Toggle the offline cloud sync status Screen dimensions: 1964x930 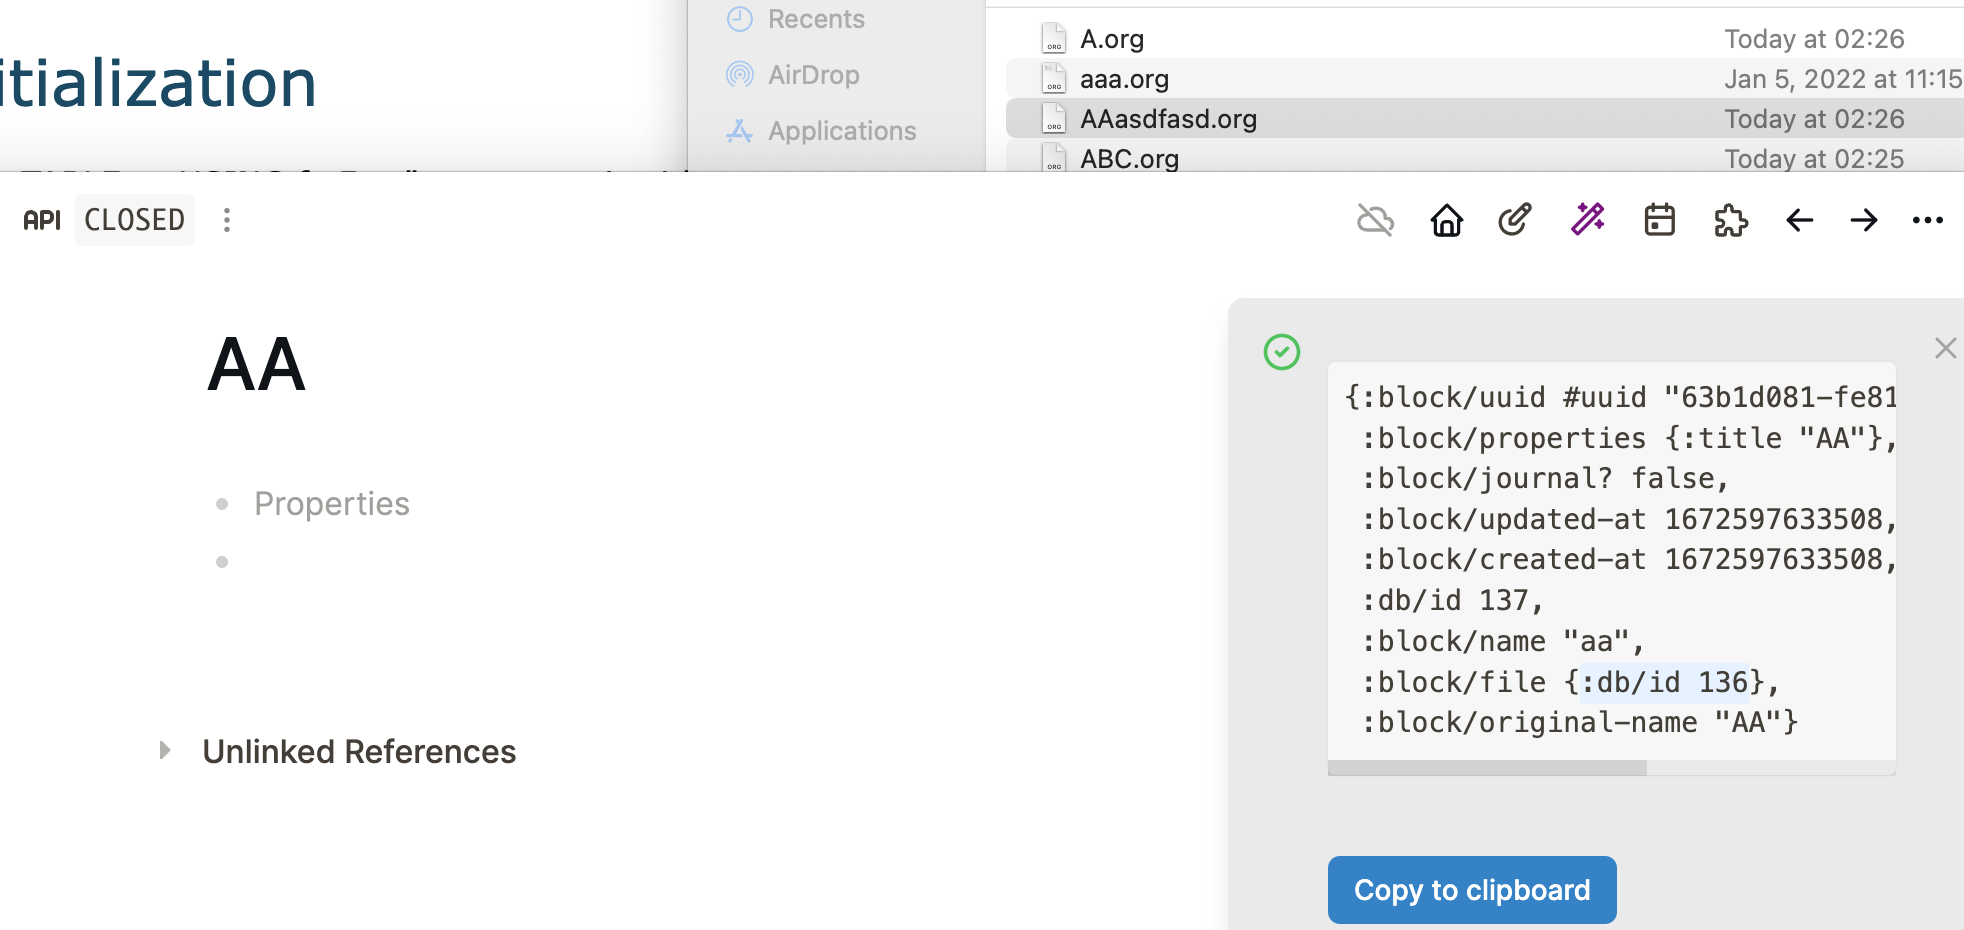tap(1375, 220)
